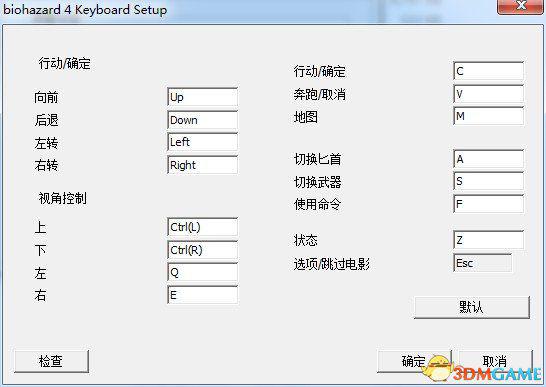This screenshot has height=387, width=546.
Task: Click the 上 view field showing Ctrl(L)
Action: click(x=202, y=227)
